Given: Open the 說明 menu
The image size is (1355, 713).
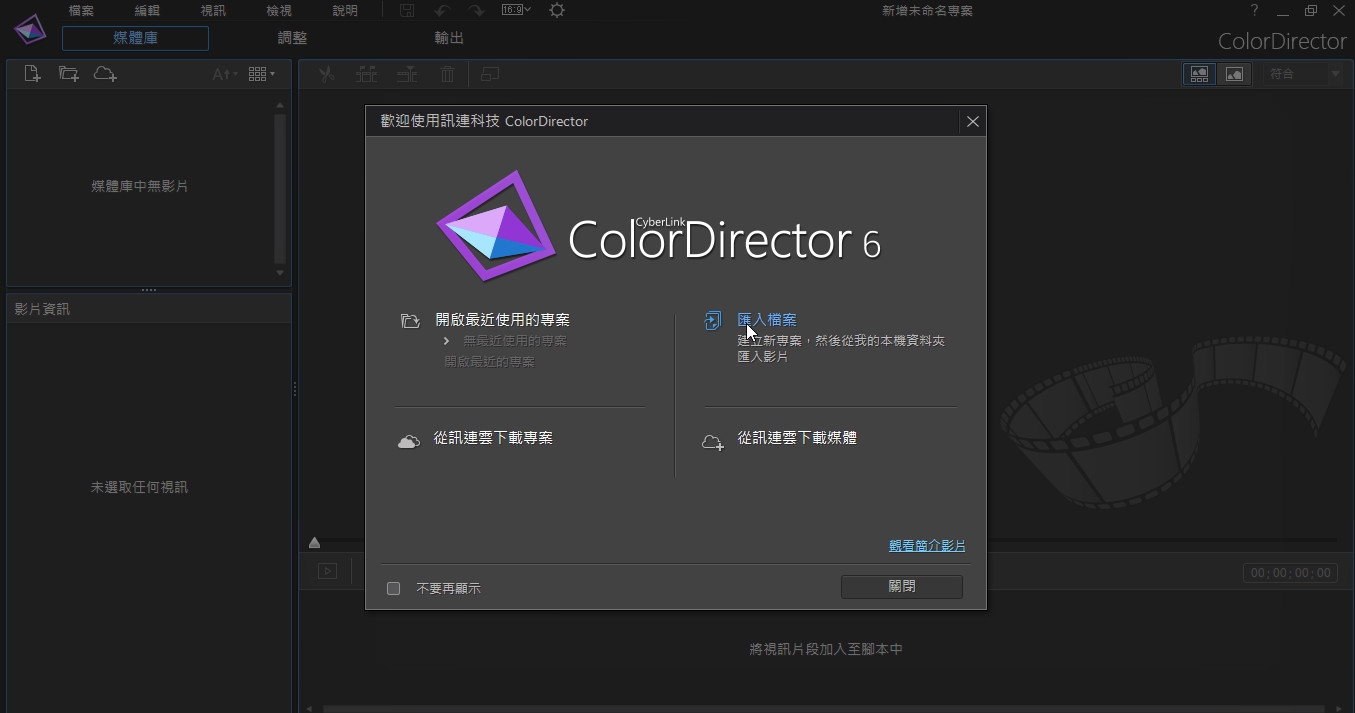Looking at the screenshot, I should pos(345,11).
